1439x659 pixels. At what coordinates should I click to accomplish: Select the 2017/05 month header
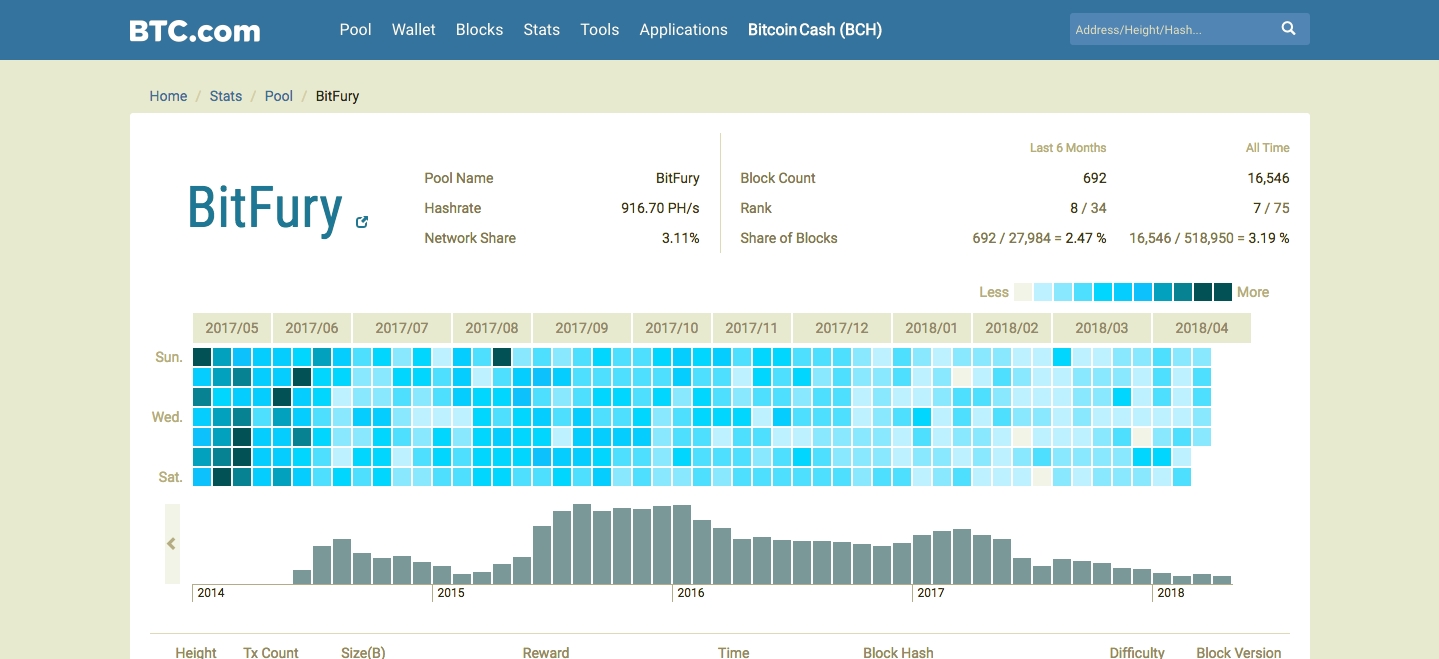(x=232, y=328)
